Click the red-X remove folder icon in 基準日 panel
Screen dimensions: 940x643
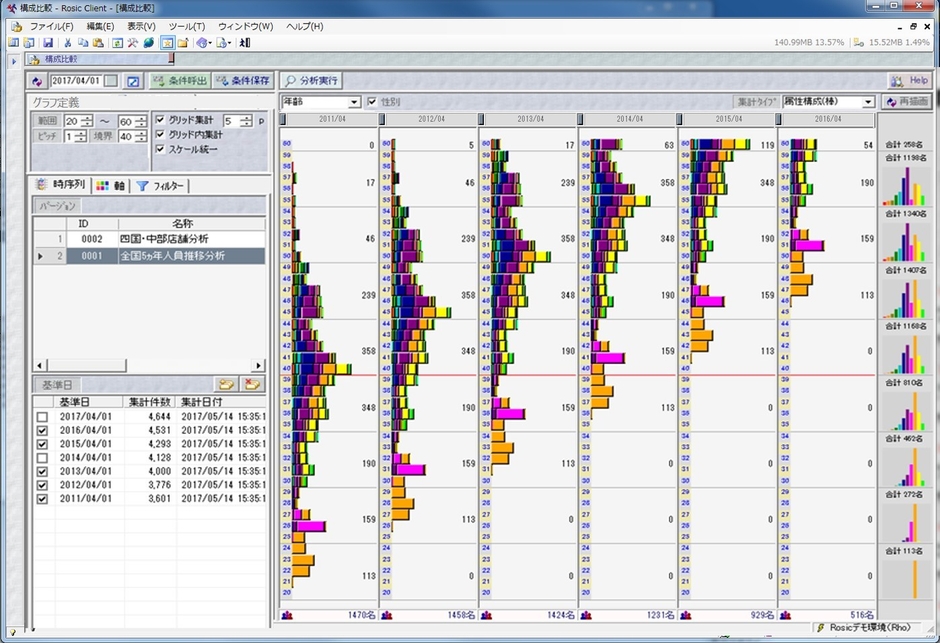coord(252,385)
